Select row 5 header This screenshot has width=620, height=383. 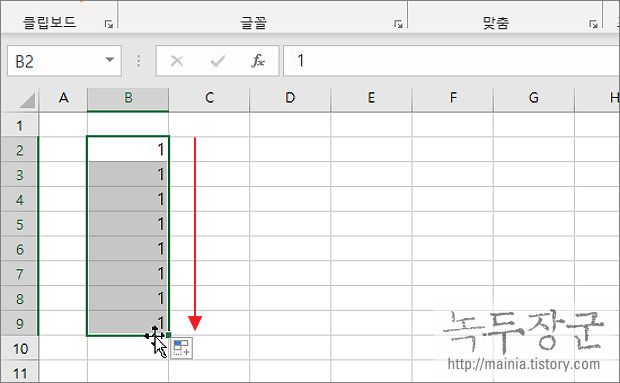click(x=19, y=224)
